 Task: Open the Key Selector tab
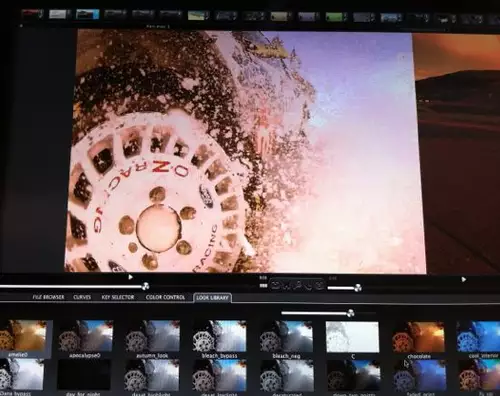coord(118,297)
